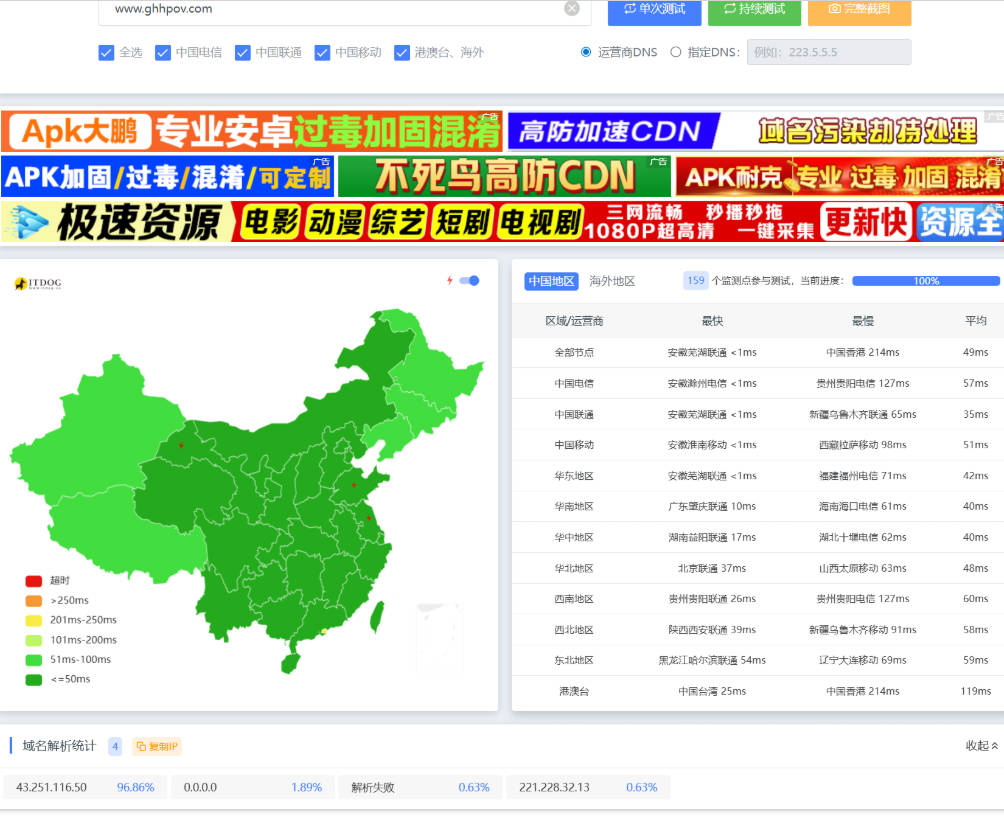This screenshot has width=1004, height=823.
Task: Click the Taiwan island on the map
Action: 377,616
